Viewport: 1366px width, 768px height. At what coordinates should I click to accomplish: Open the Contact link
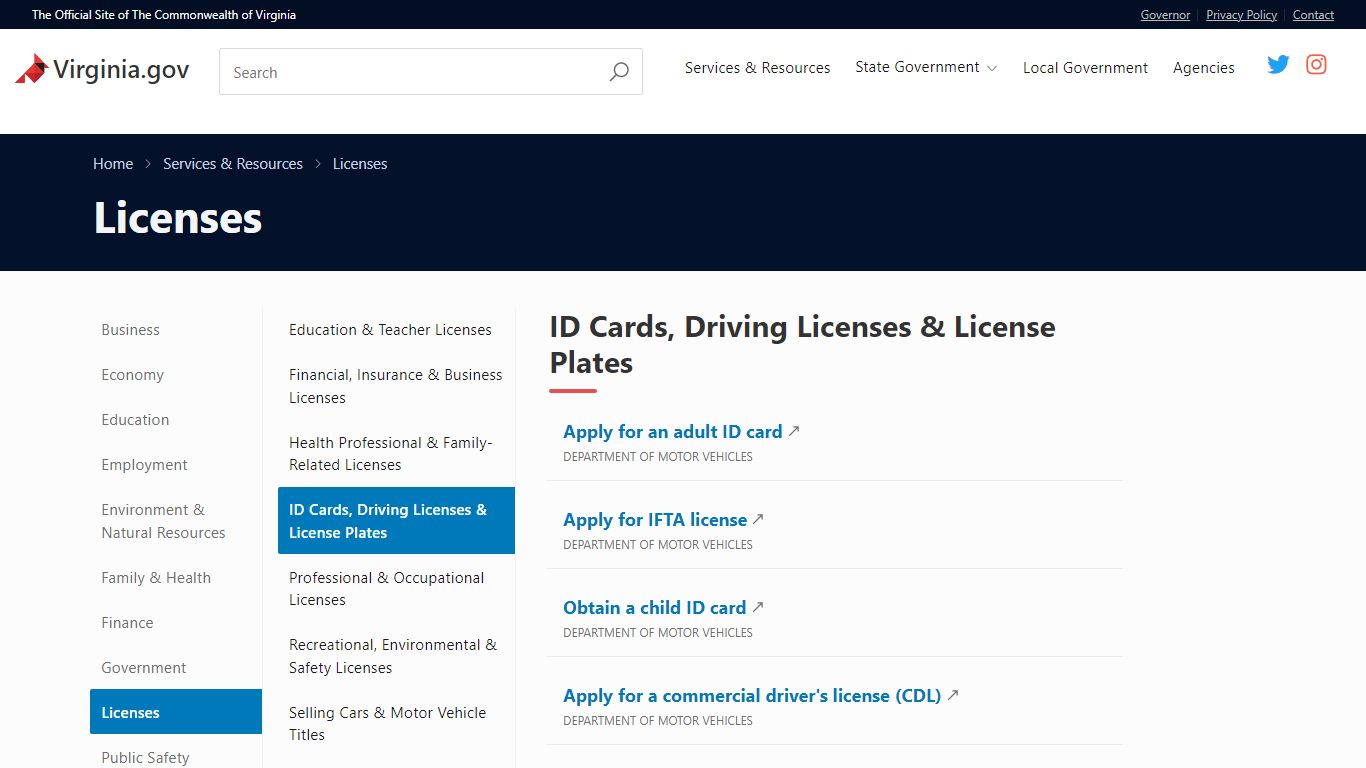tap(1313, 15)
